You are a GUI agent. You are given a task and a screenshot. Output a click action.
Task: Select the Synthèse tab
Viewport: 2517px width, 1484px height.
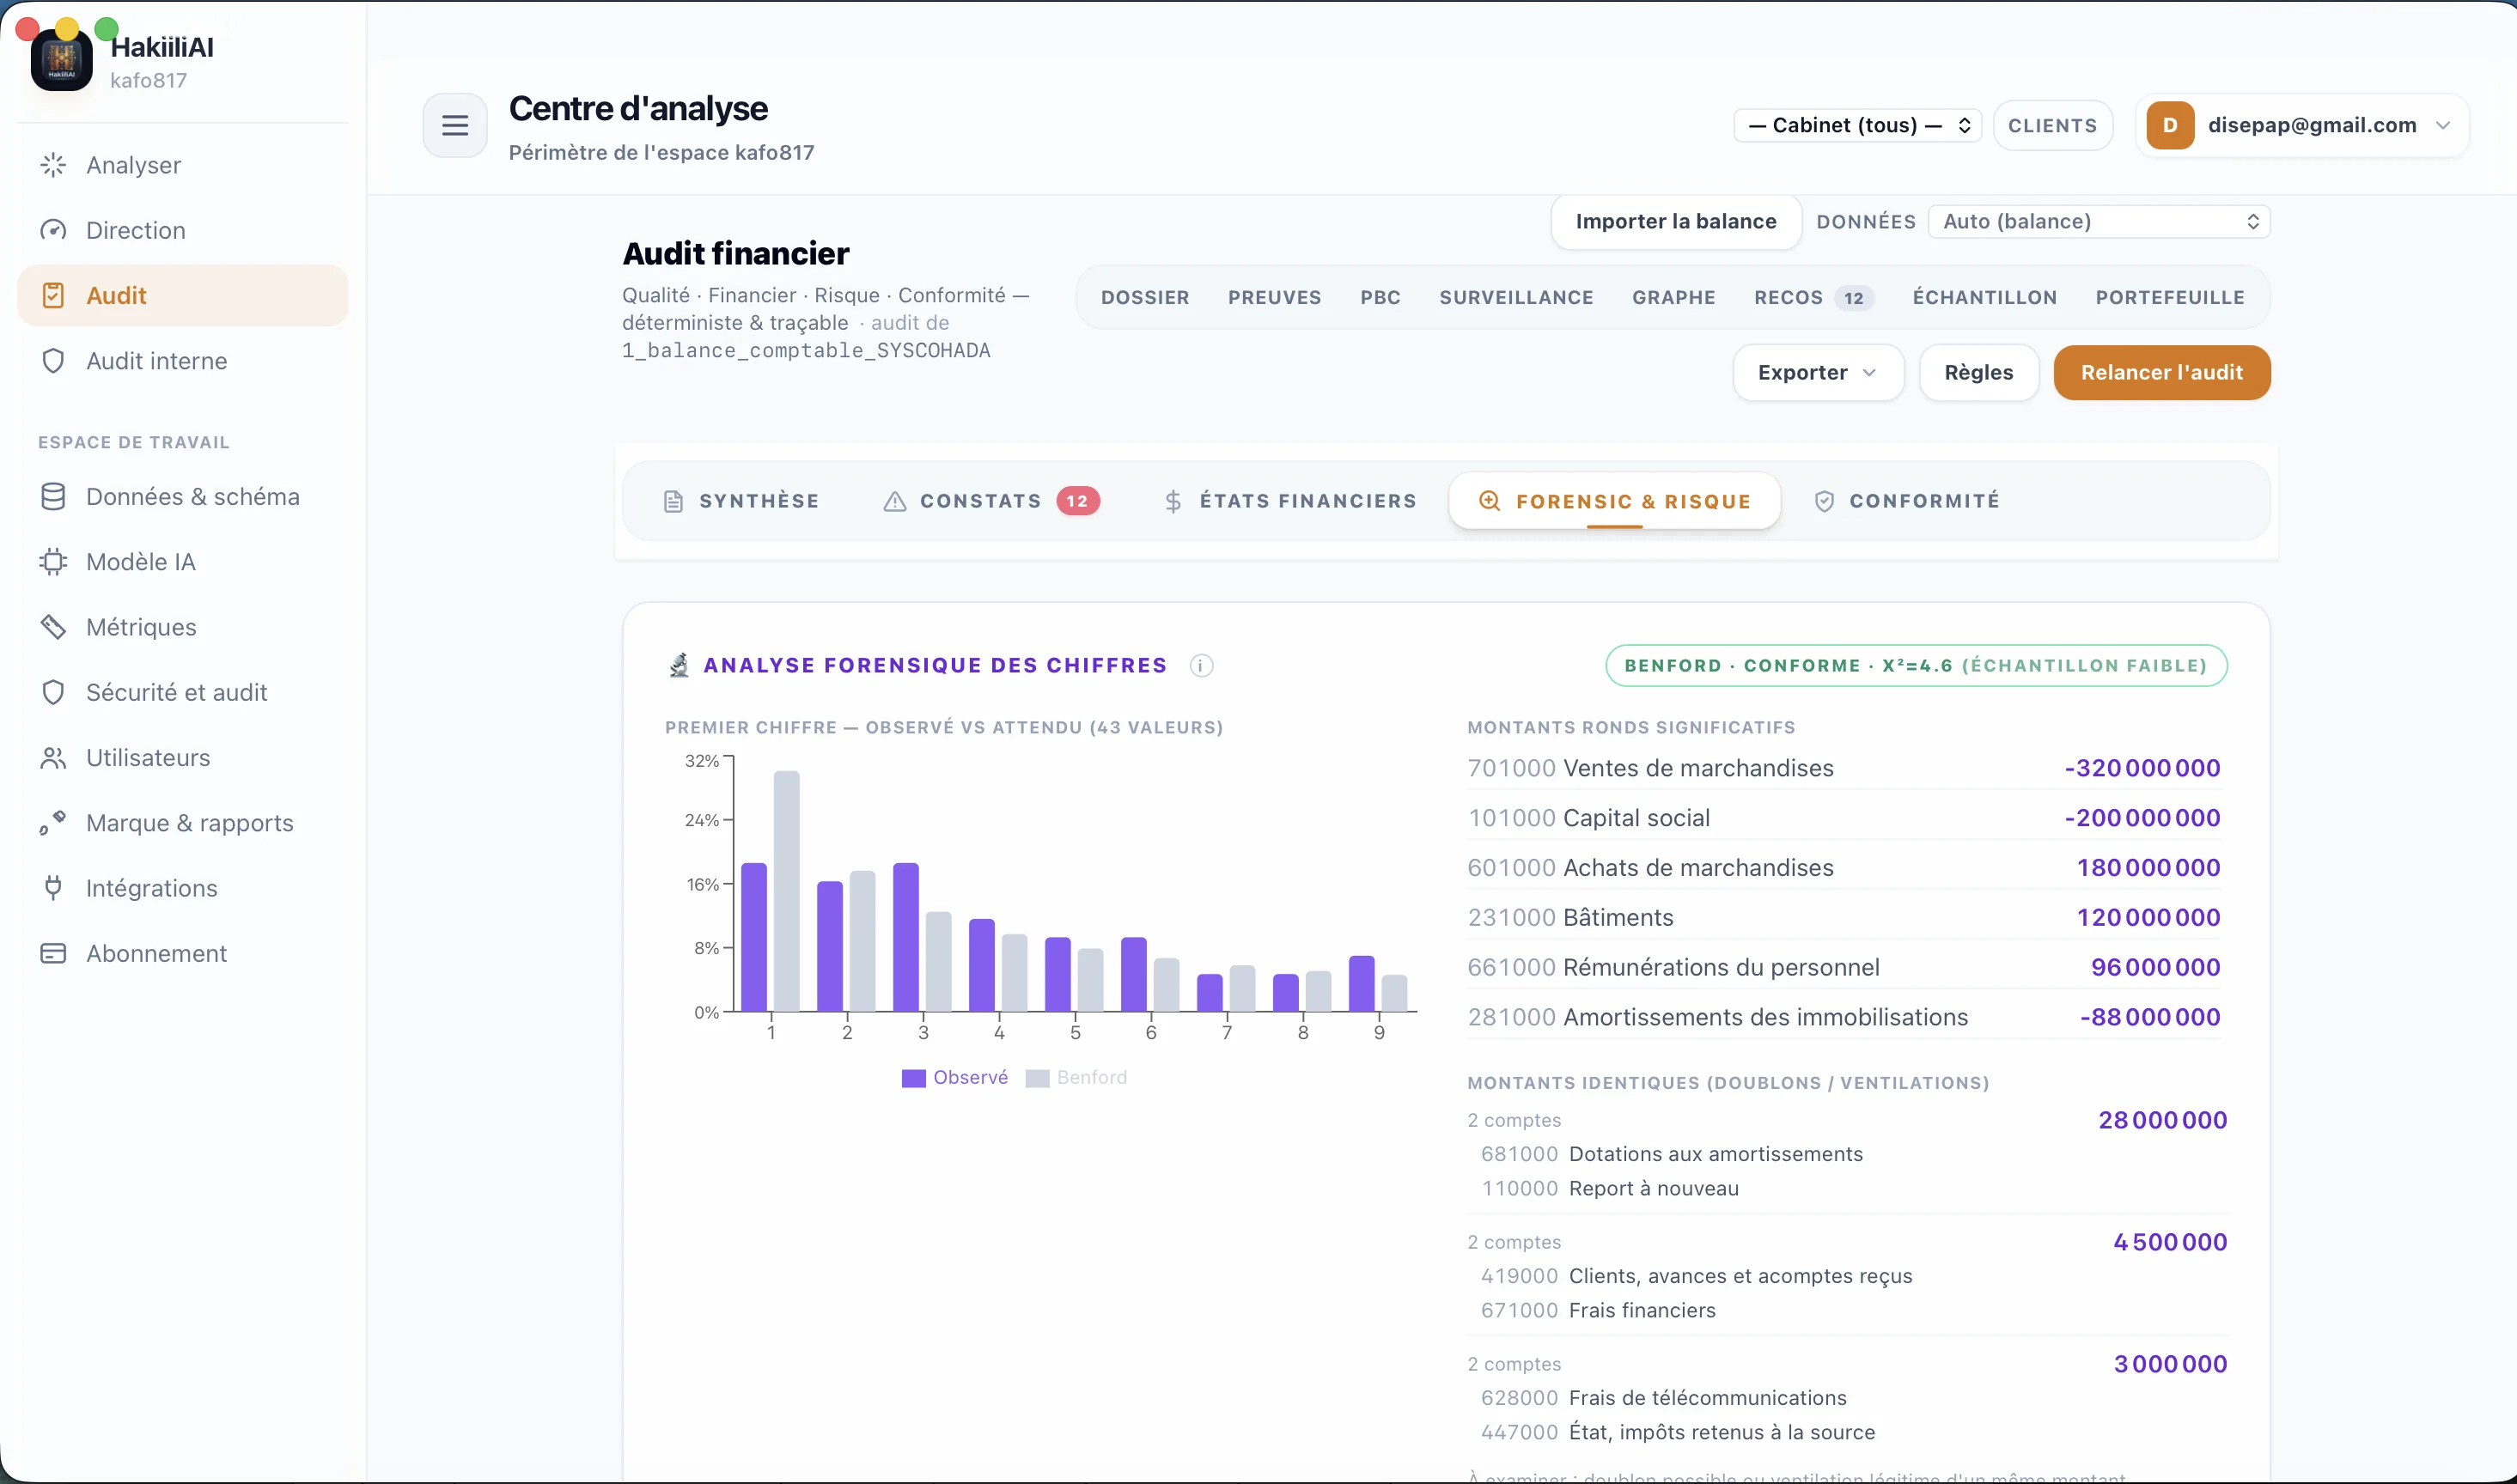(741, 501)
